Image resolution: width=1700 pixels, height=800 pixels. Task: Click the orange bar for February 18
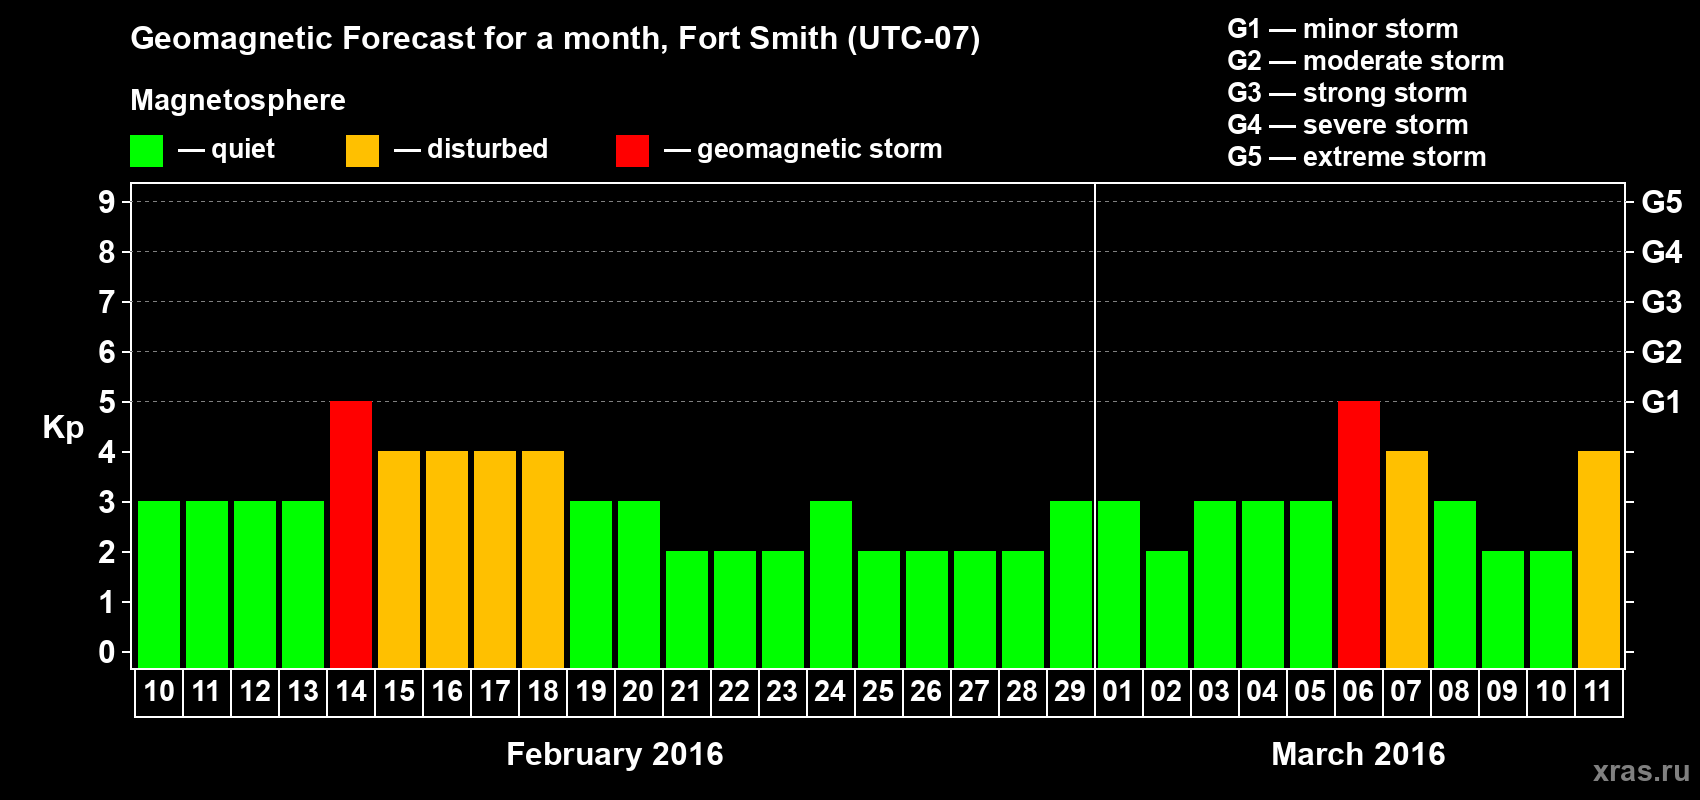pyautogui.click(x=543, y=560)
